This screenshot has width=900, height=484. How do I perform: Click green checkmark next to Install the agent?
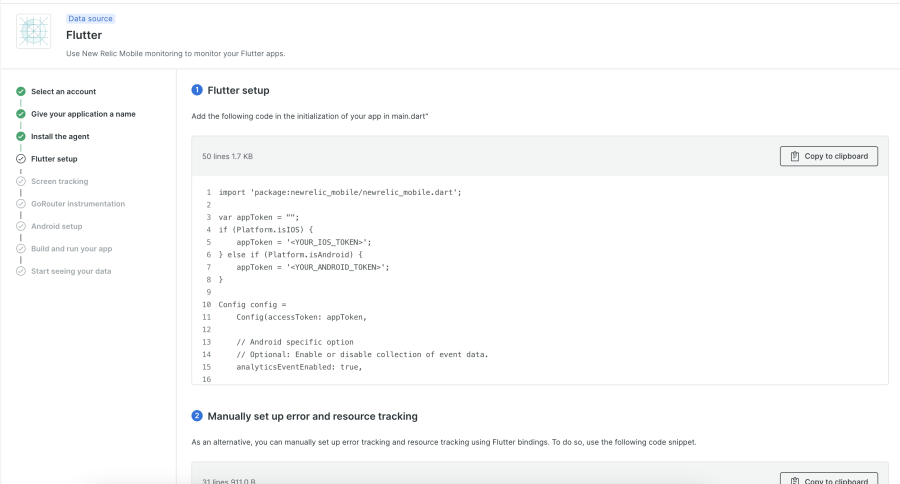(x=21, y=136)
